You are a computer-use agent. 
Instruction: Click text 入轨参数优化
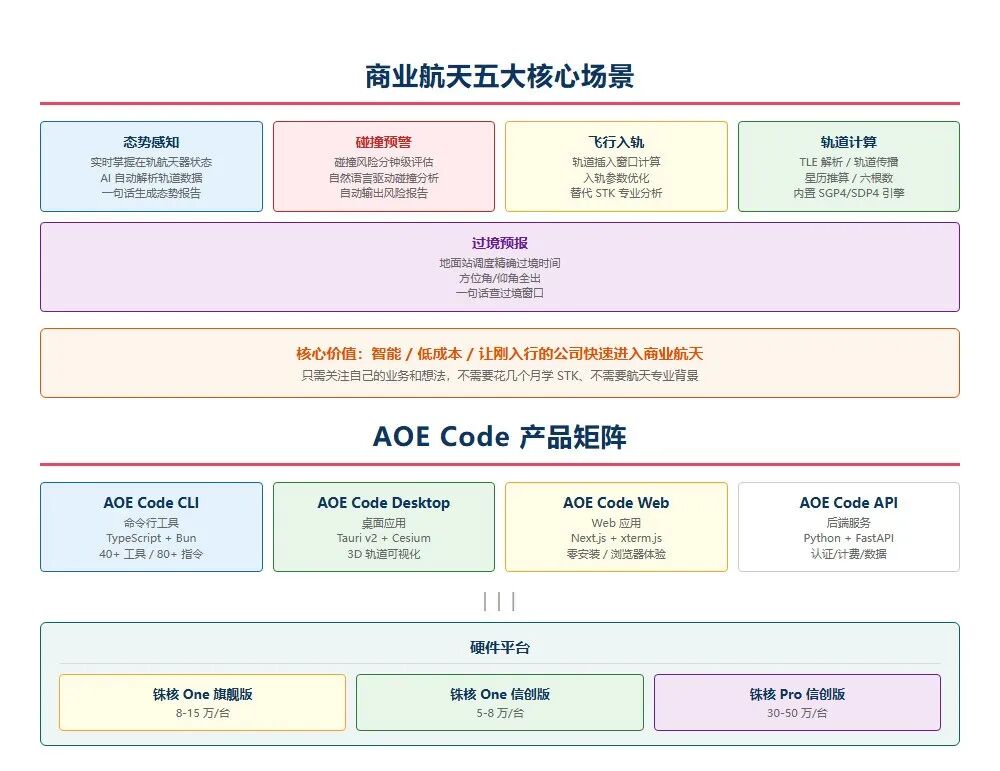click(616, 177)
